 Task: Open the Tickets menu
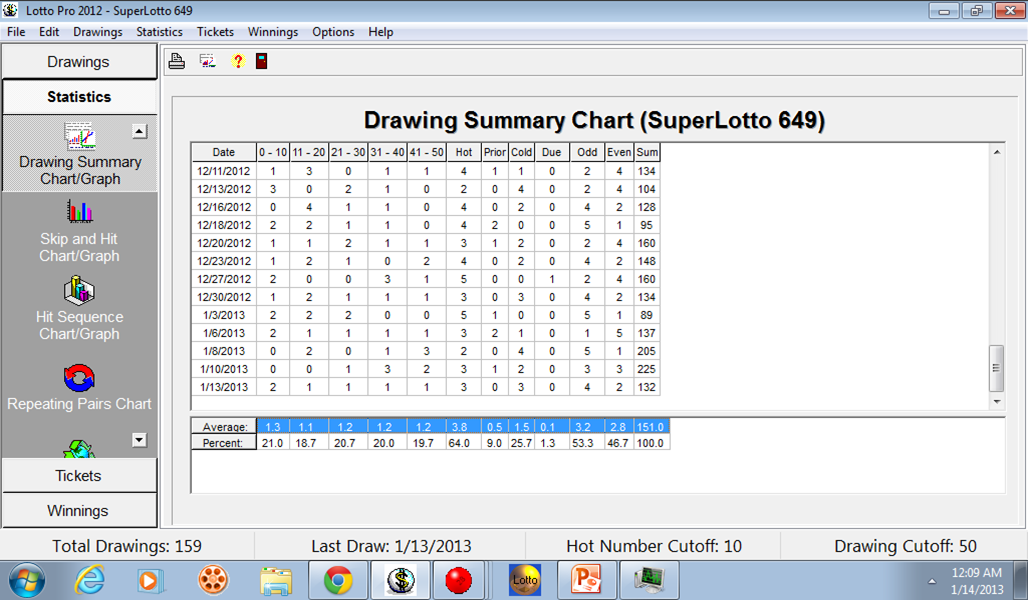pos(215,32)
